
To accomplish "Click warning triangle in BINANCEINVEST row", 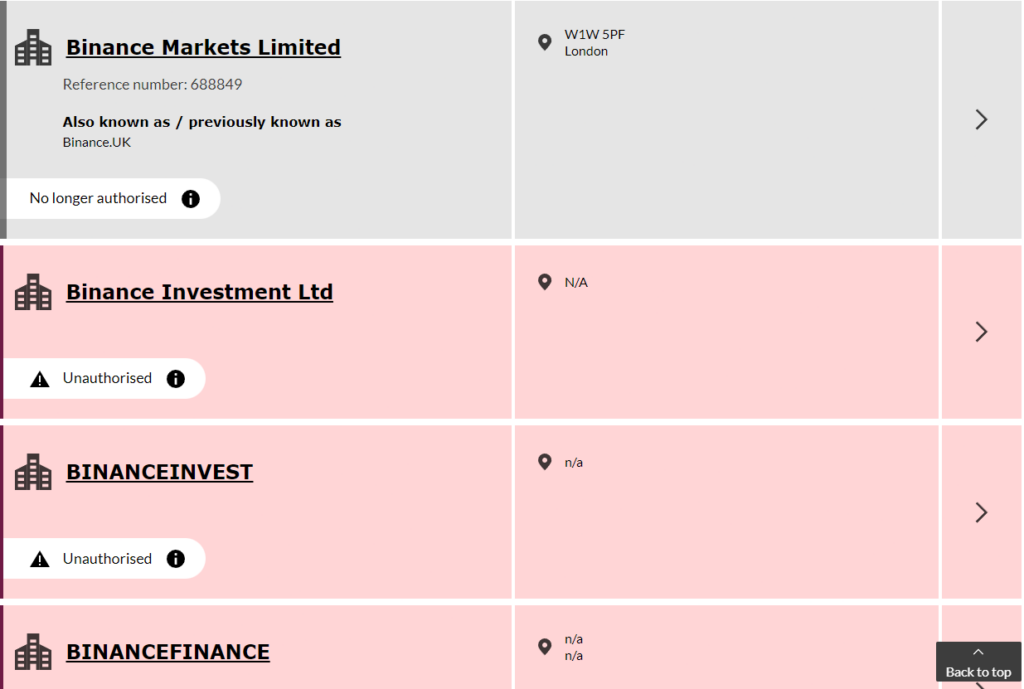I will pyautogui.click(x=40, y=559).
